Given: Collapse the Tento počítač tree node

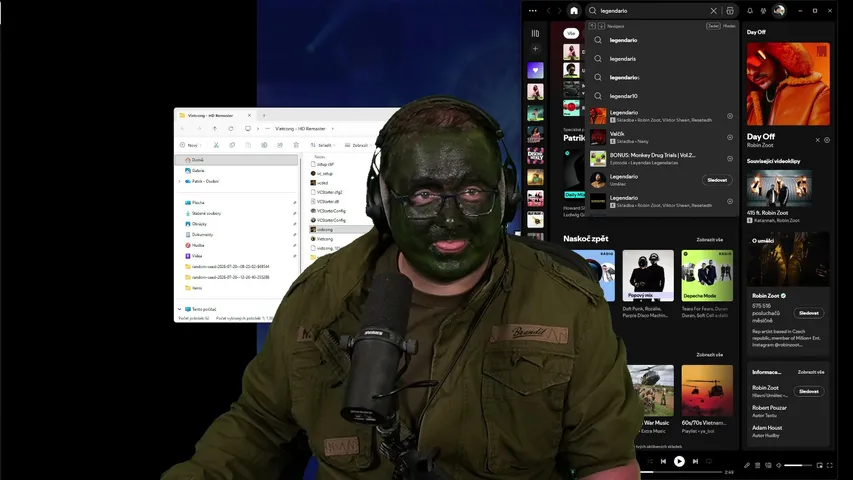Looking at the screenshot, I should pos(180,309).
